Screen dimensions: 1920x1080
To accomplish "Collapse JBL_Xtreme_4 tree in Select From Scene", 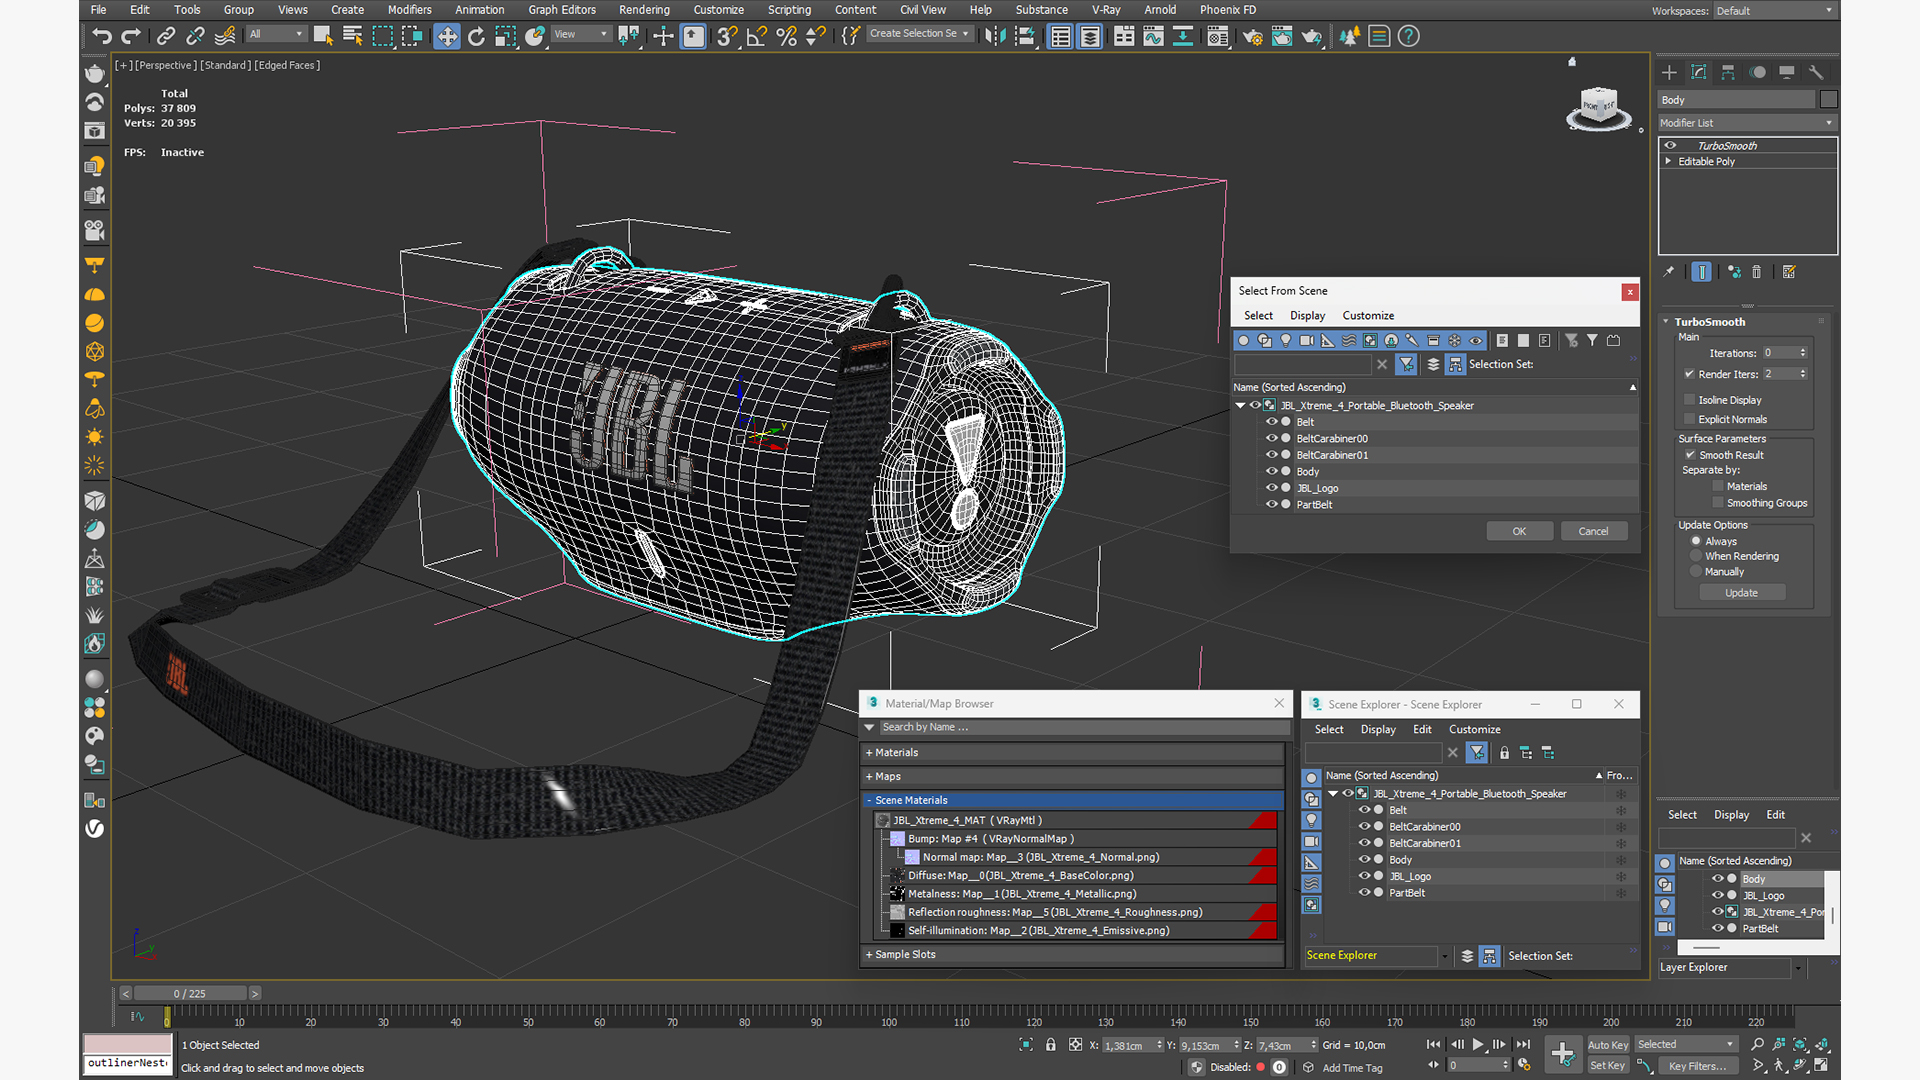I will [1241, 406].
